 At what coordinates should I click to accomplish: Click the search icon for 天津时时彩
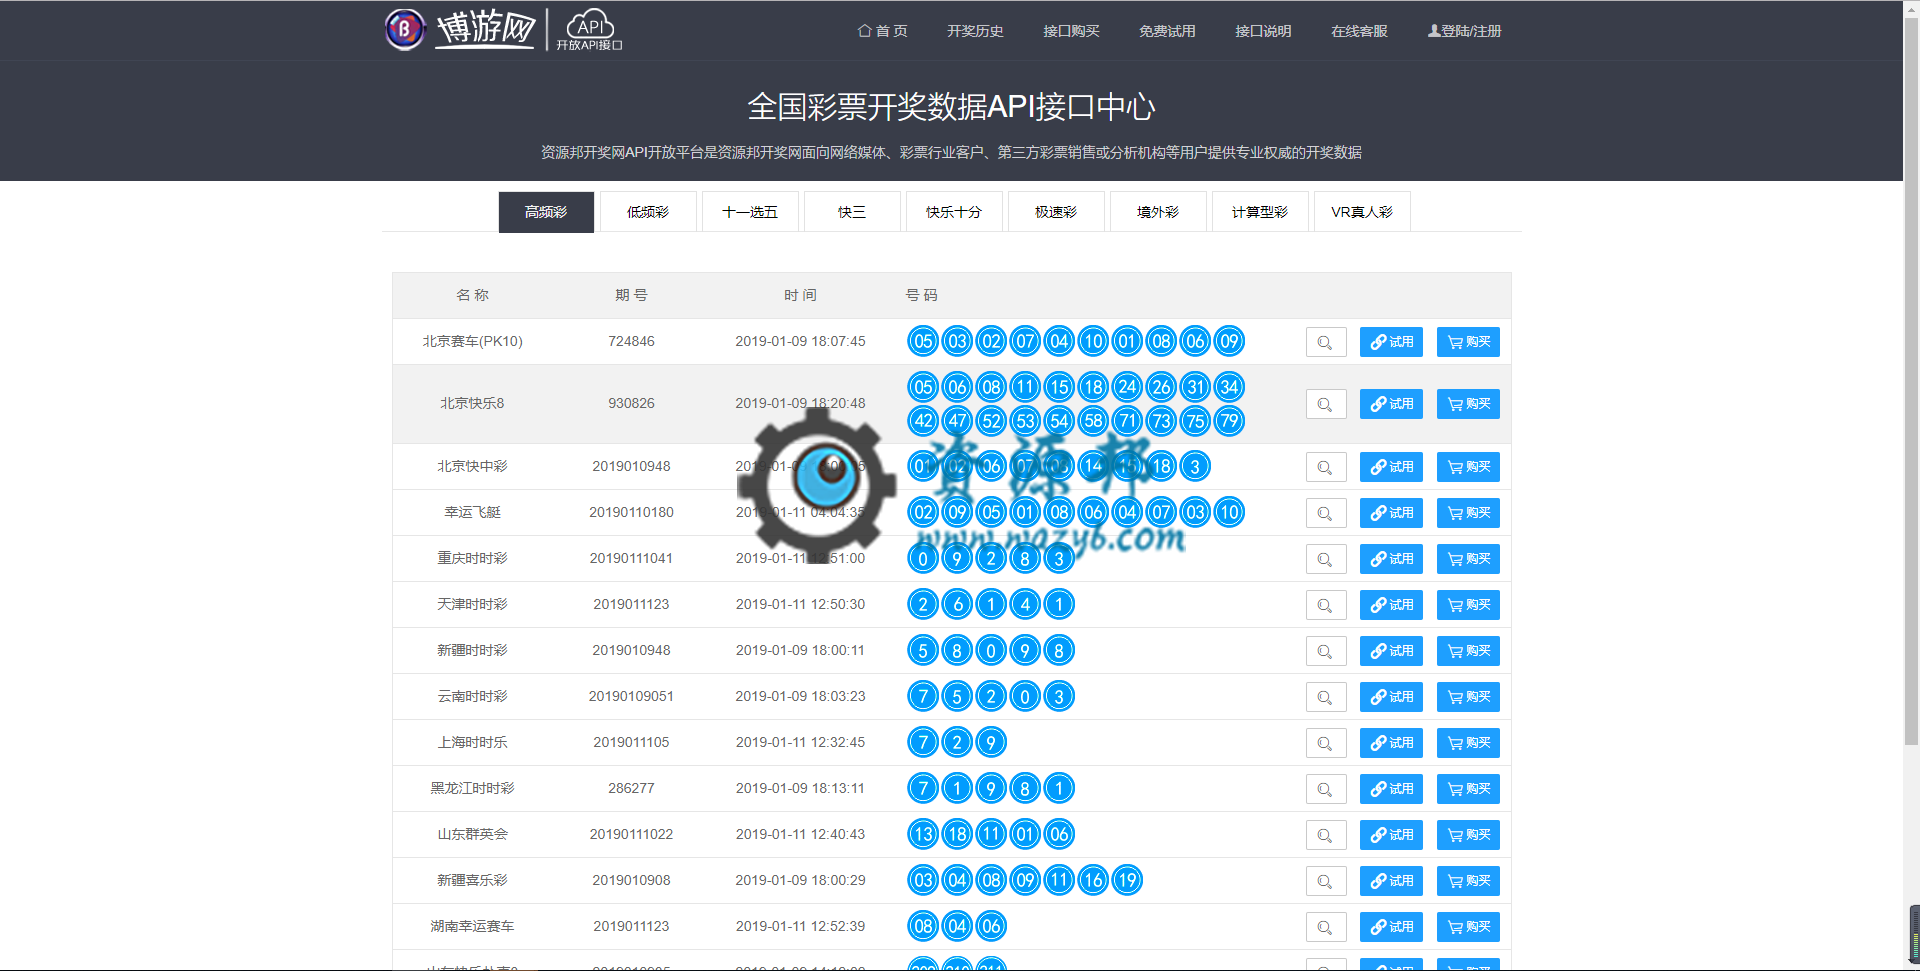[1325, 605]
